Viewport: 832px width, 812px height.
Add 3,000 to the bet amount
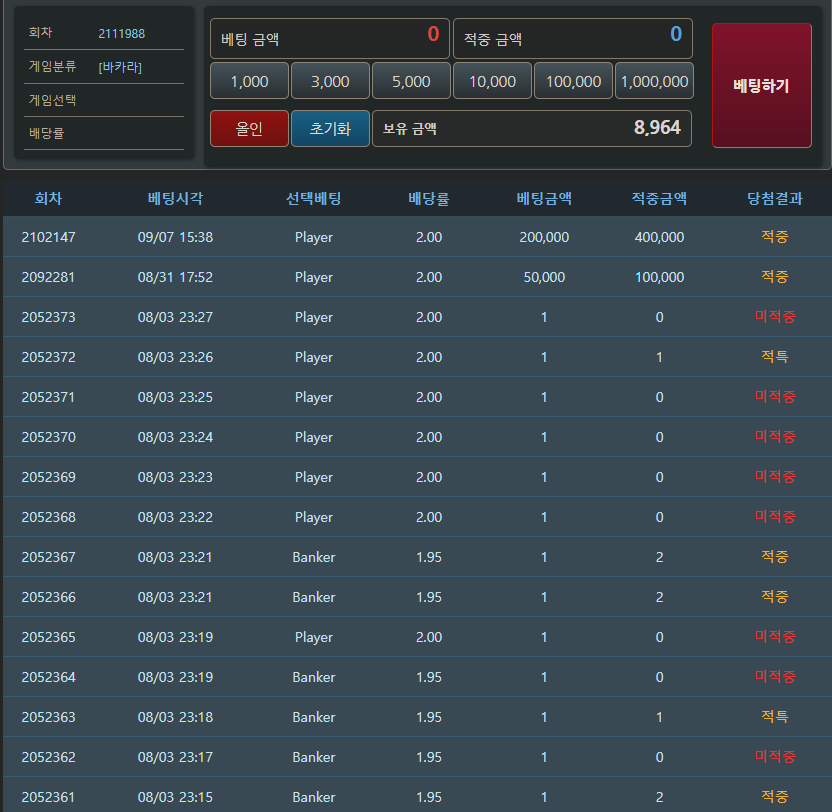(330, 81)
